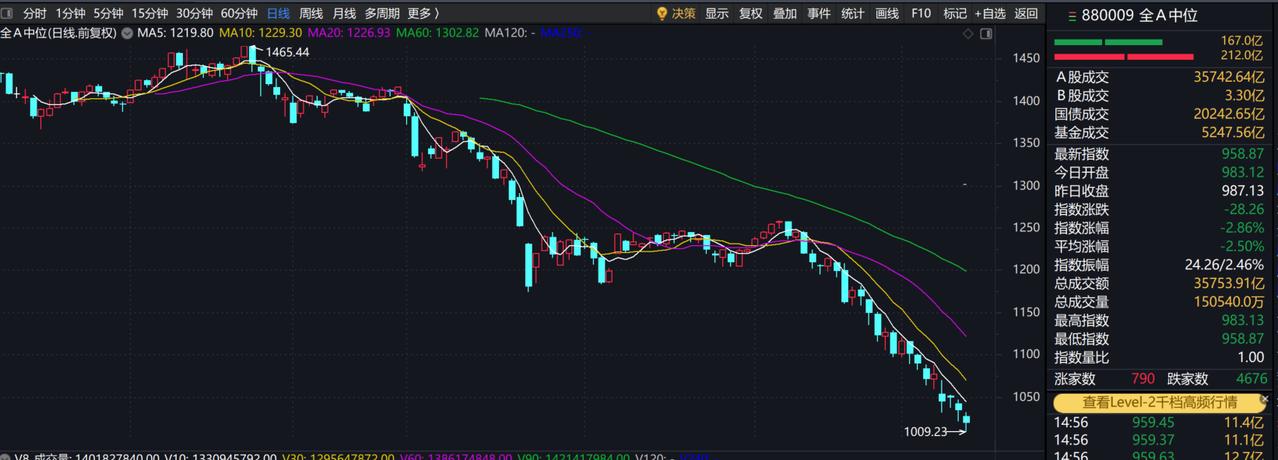Open the 画线 drawing tools
The height and width of the screenshot is (460, 1278).
coord(887,14)
